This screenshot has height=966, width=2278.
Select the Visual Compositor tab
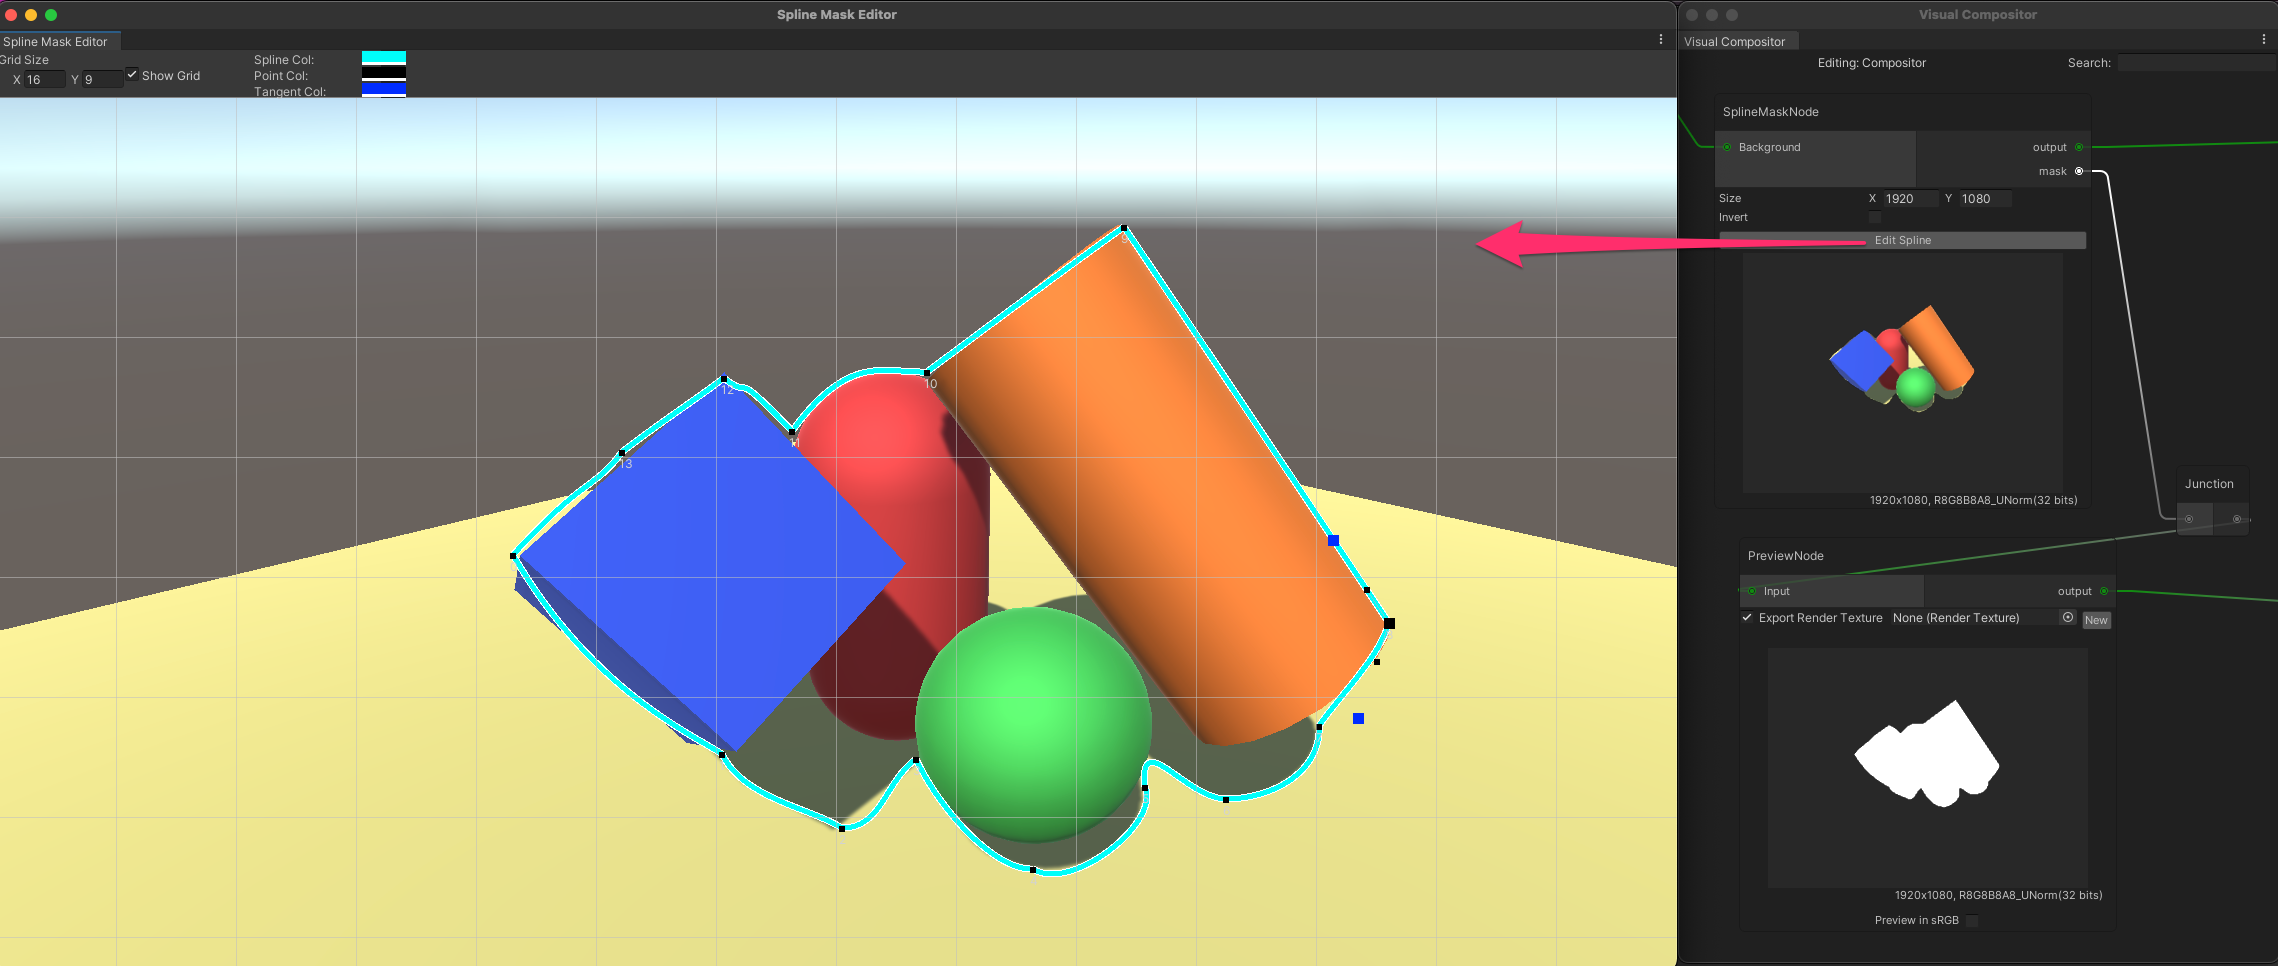click(1735, 41)
